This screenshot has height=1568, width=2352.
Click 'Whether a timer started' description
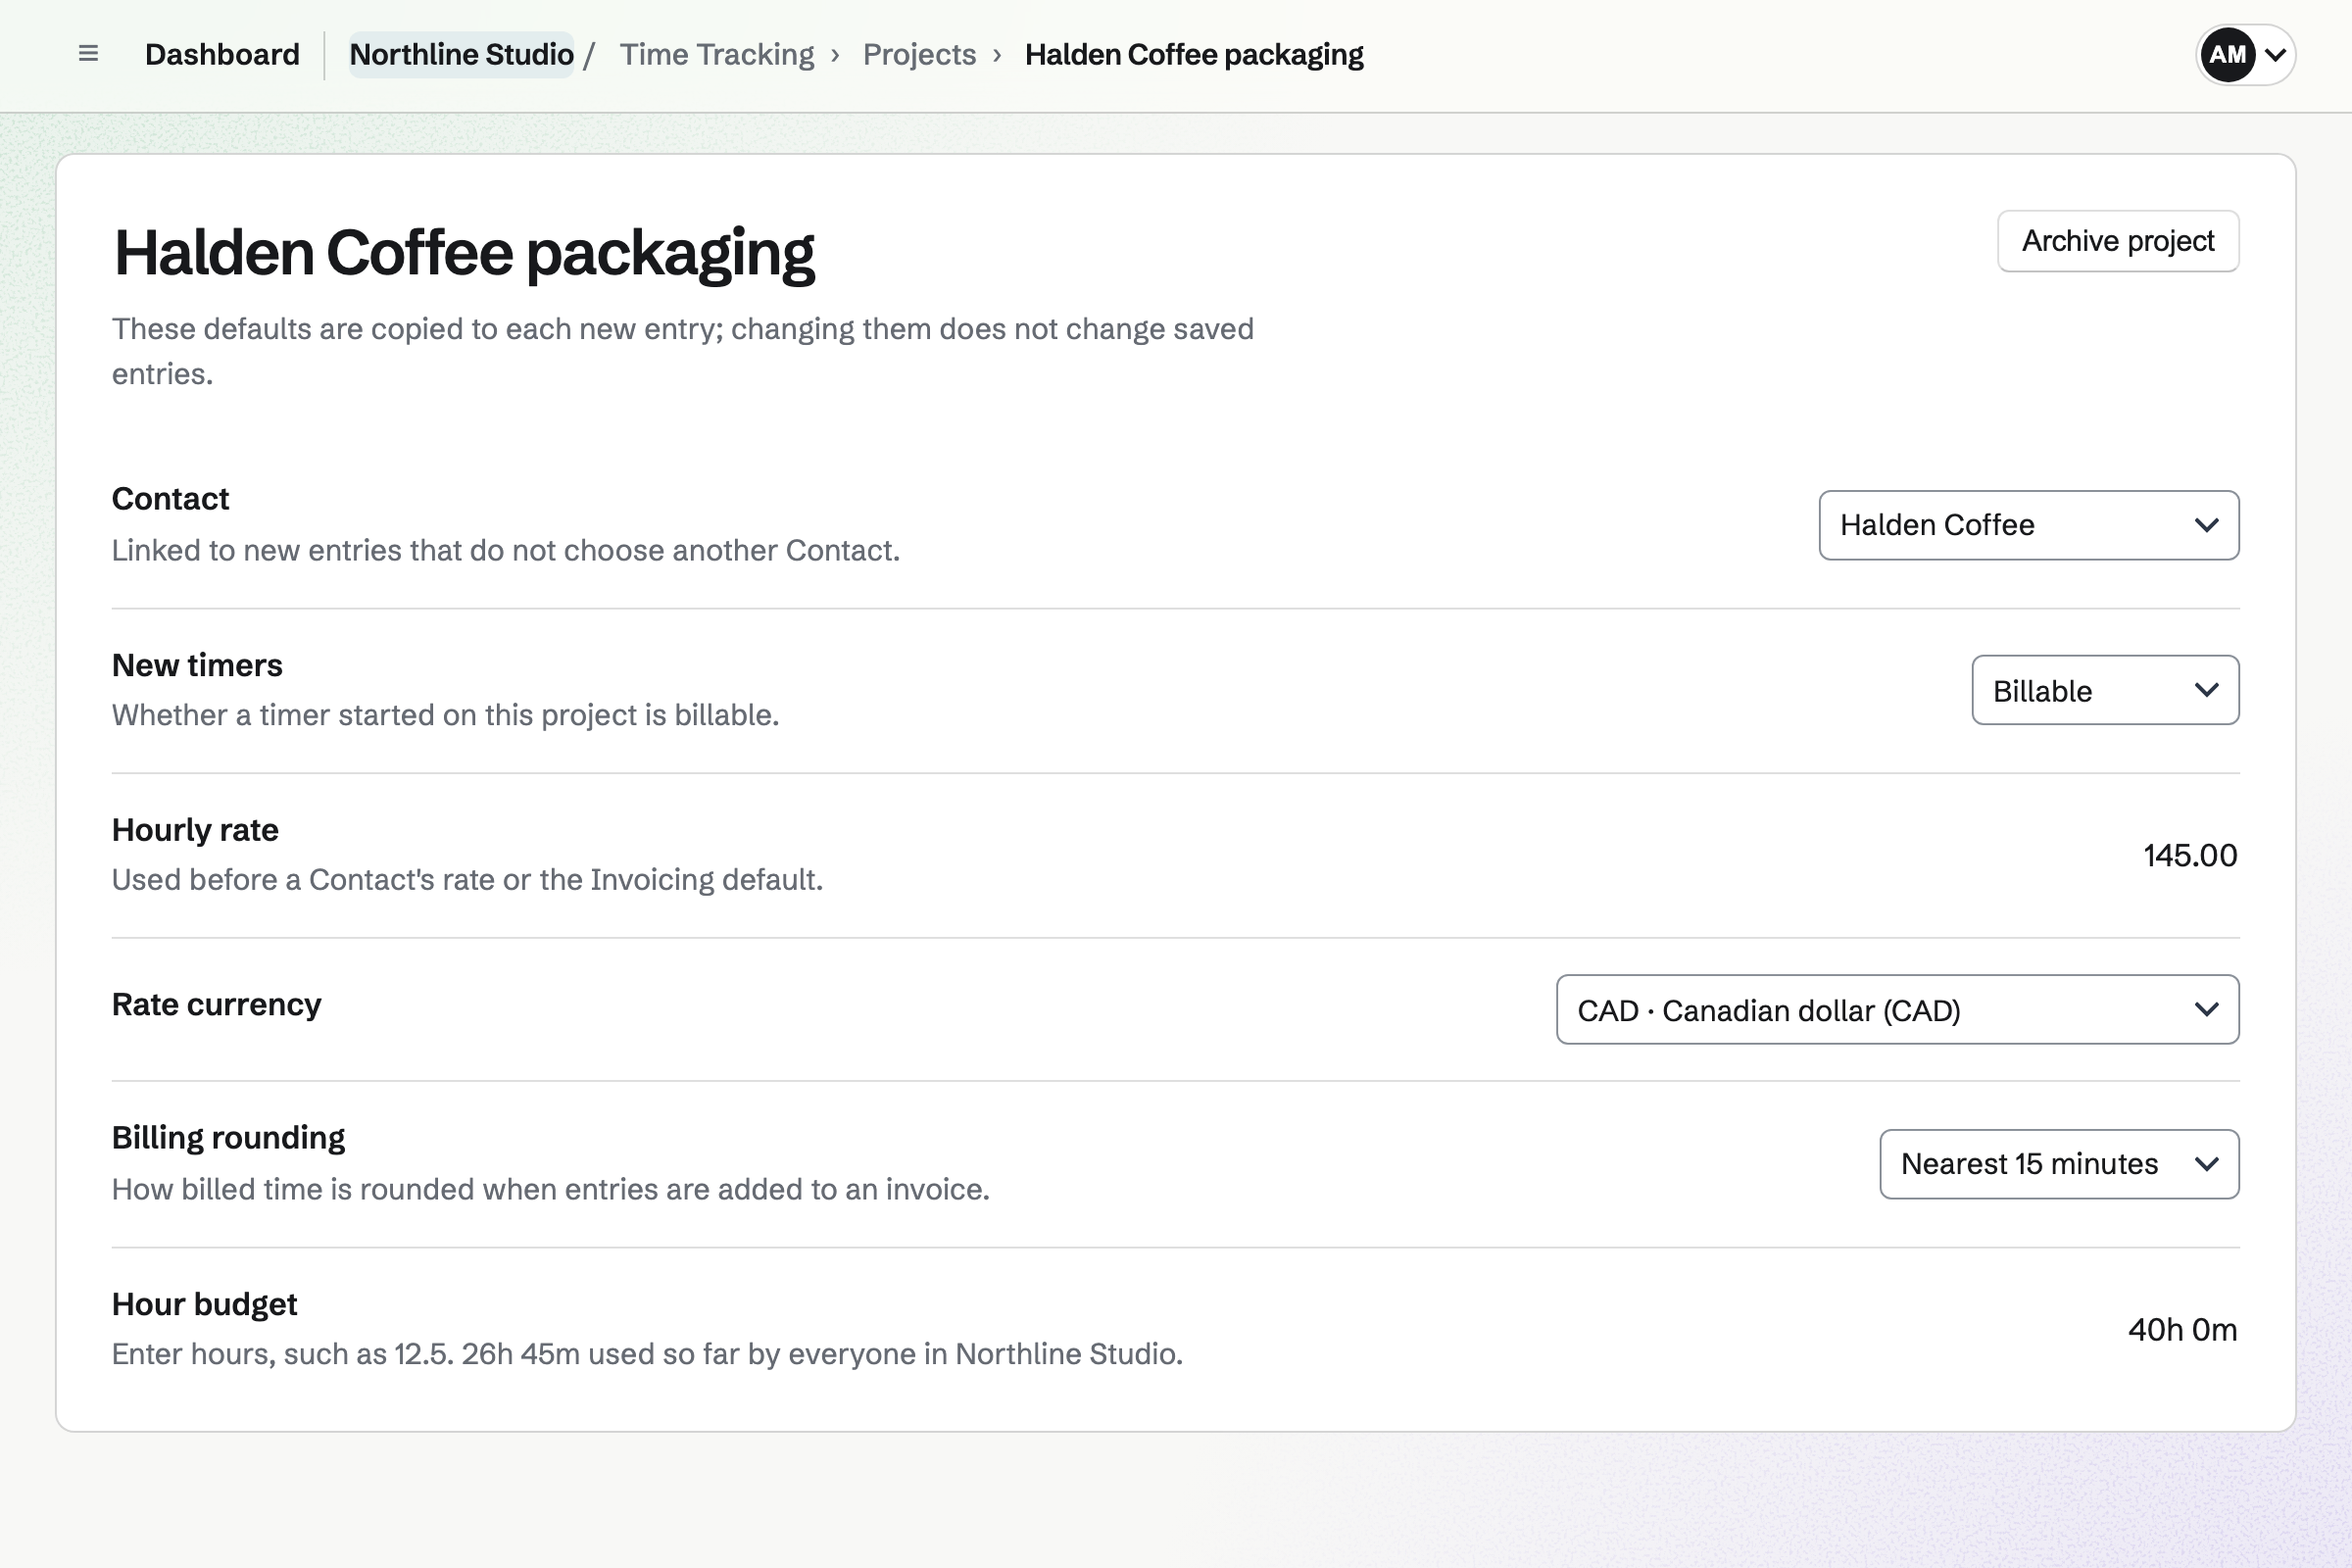[445, 715]
